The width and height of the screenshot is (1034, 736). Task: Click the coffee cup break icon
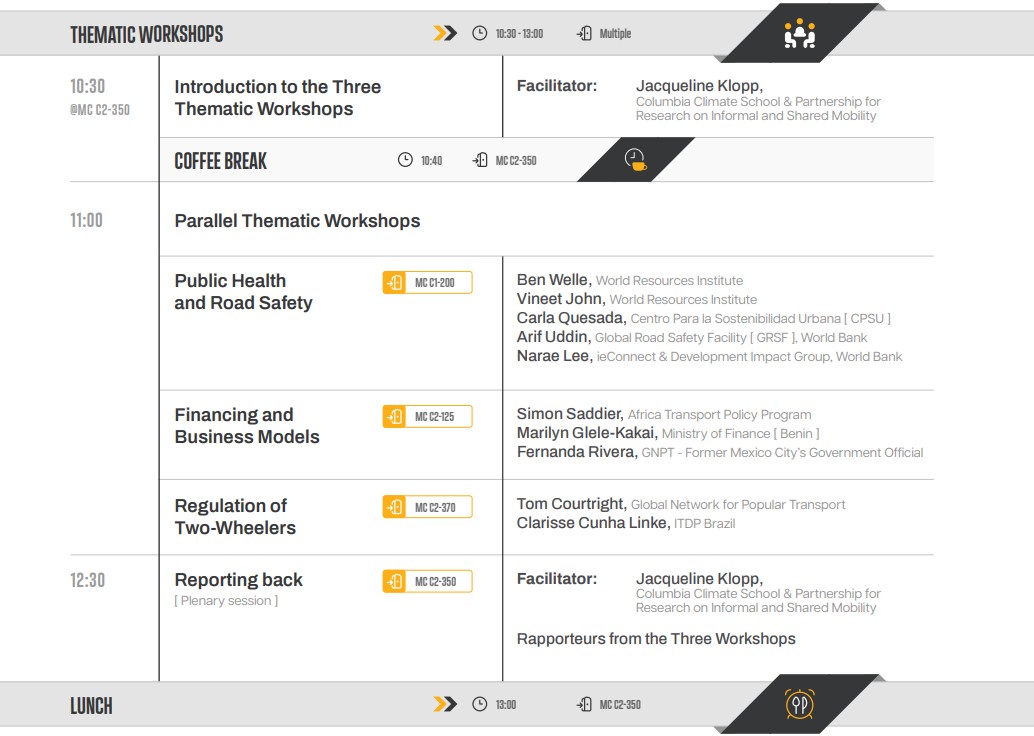point(635,160)
